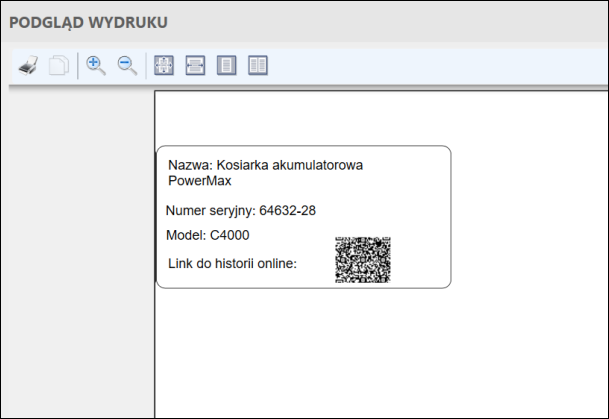Zoom in with the plus magnifier
609x419 pixels.
click(96, 65)
